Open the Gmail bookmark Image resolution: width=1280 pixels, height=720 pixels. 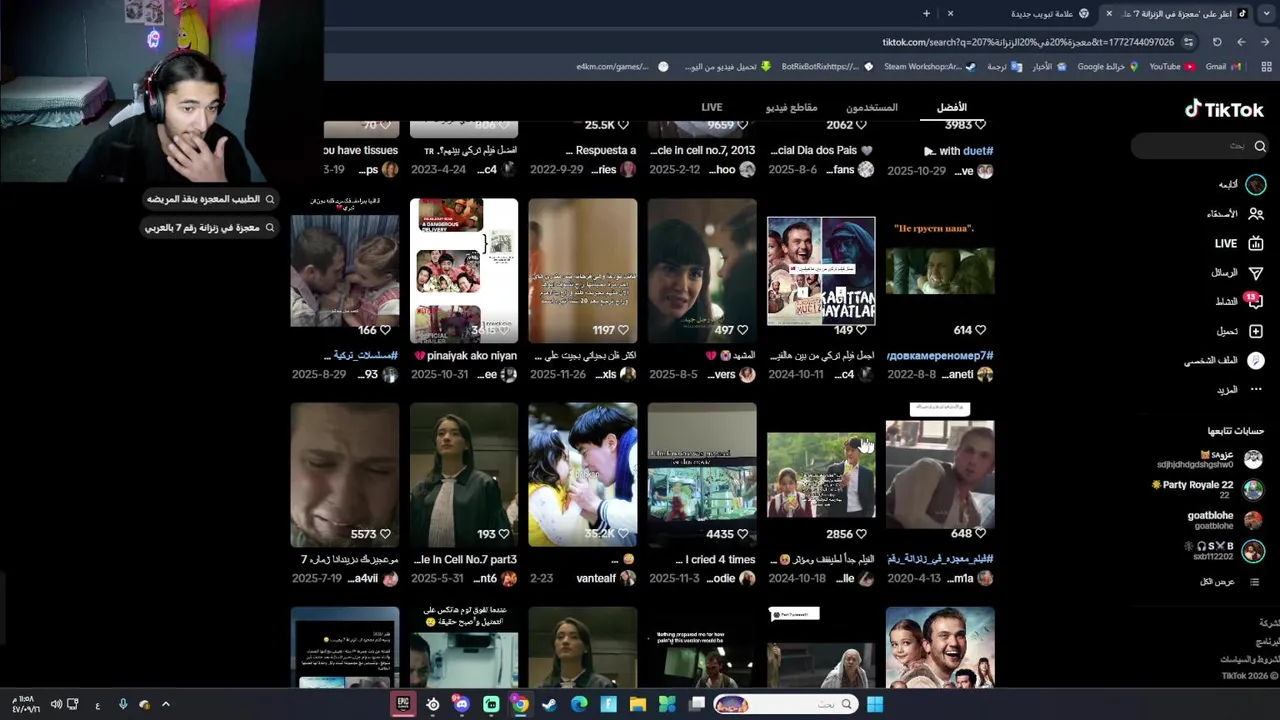pyautogui.click(x=1223, y=67)
